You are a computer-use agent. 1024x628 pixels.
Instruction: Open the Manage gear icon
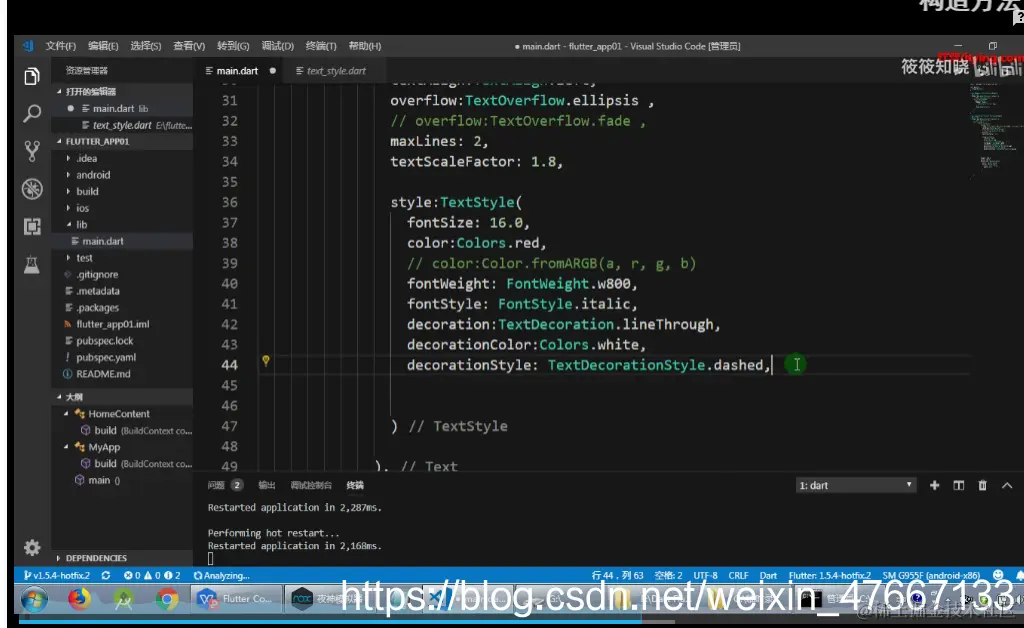[31, 547]
